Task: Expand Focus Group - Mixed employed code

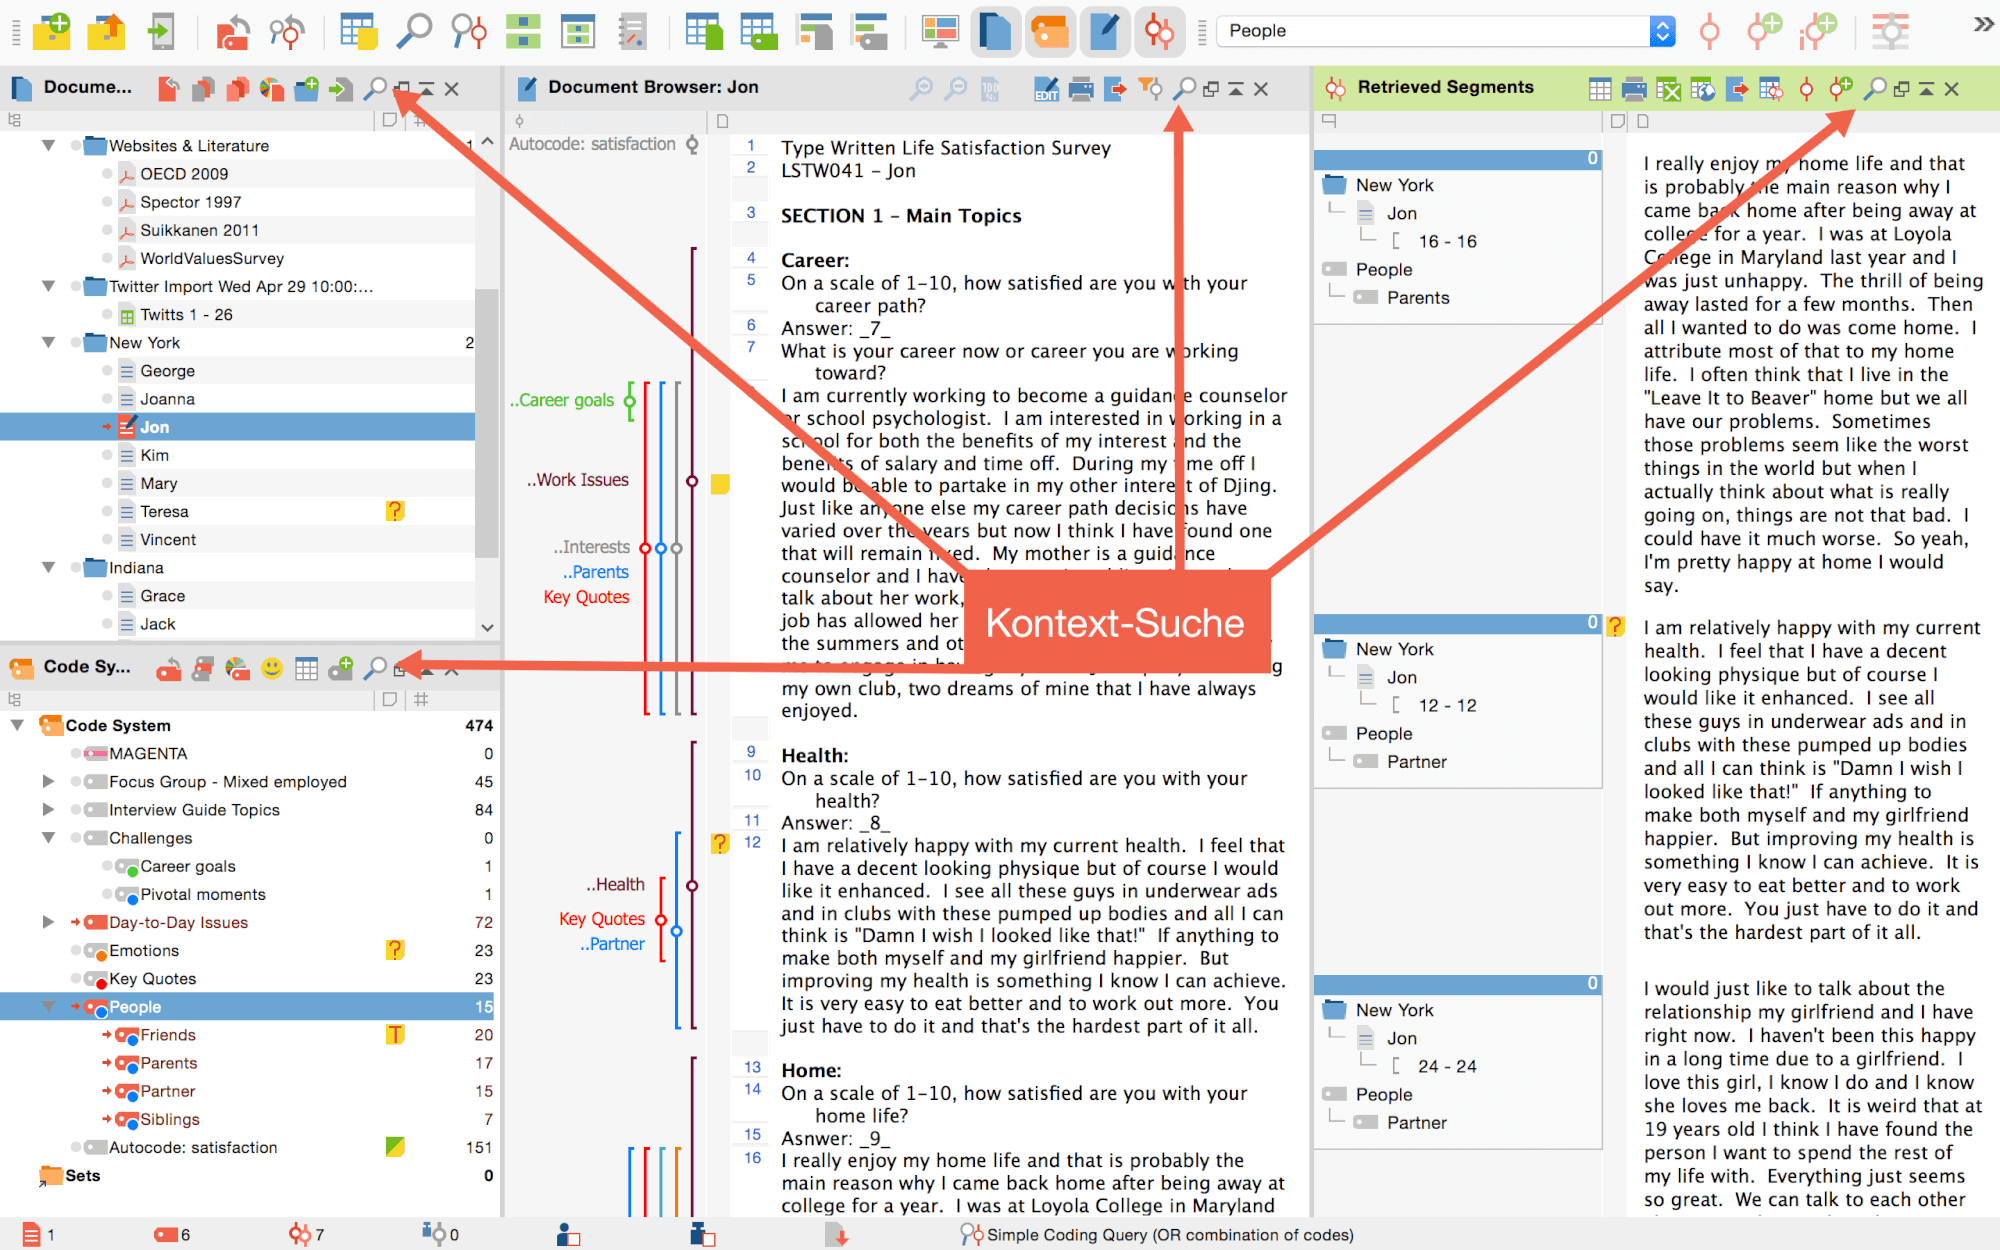Action: pos(48,782)
